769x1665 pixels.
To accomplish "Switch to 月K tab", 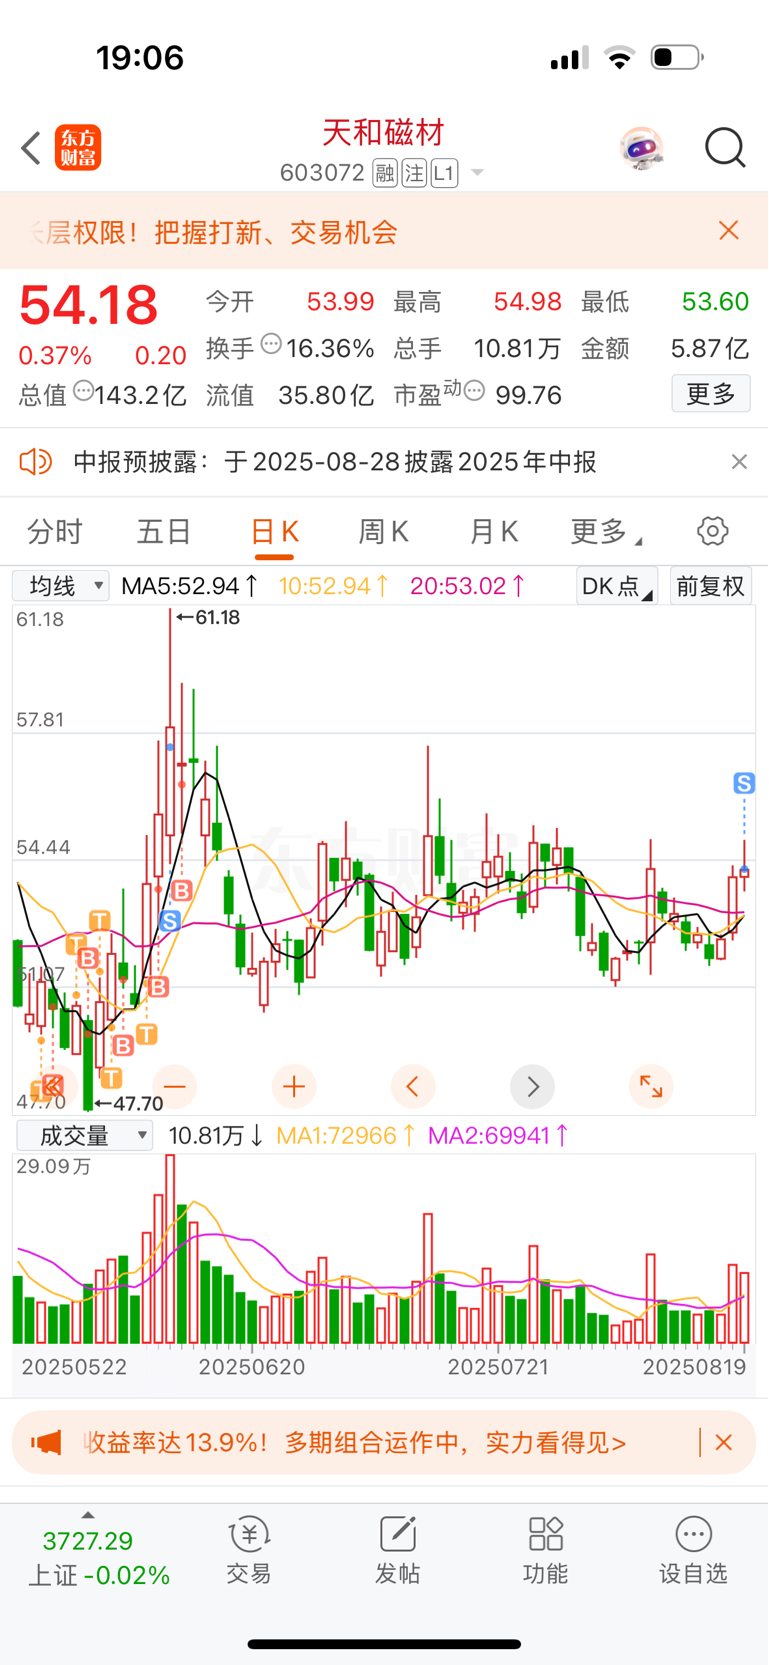I will tap(494, 531).
